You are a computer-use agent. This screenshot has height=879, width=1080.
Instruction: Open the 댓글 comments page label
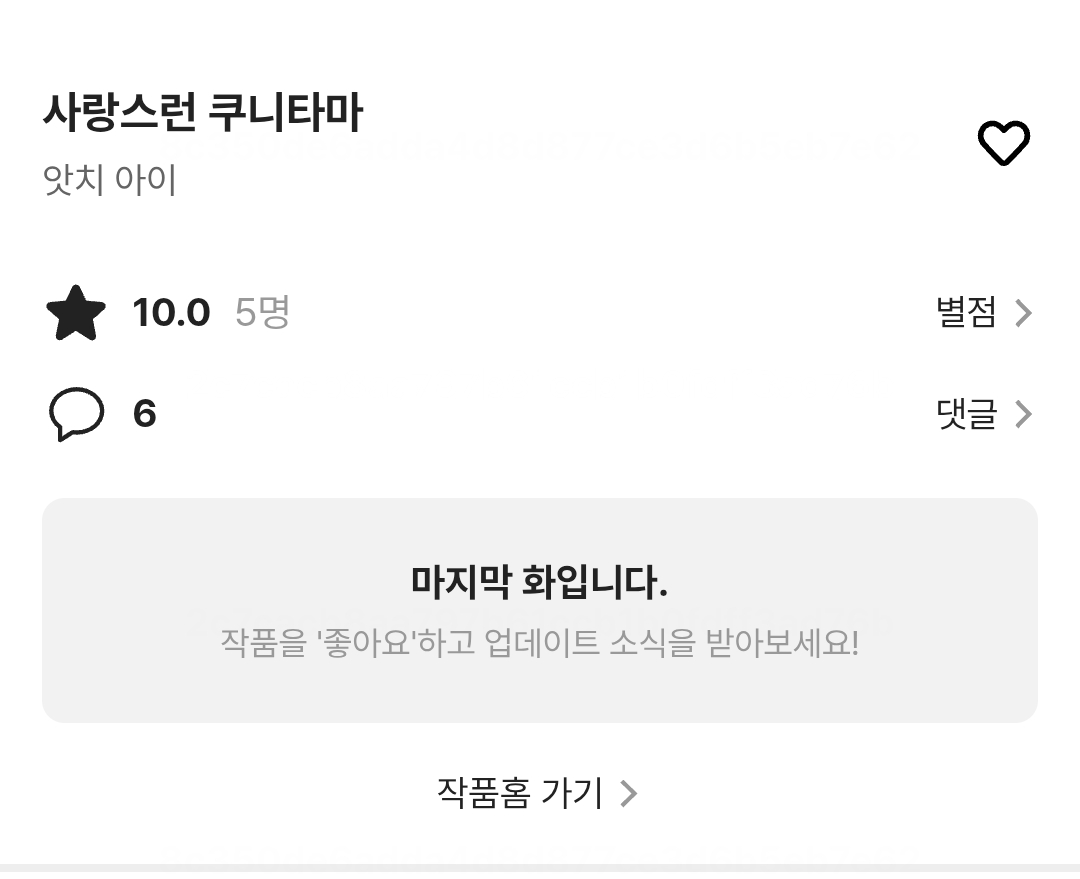(x=966, y=413)
